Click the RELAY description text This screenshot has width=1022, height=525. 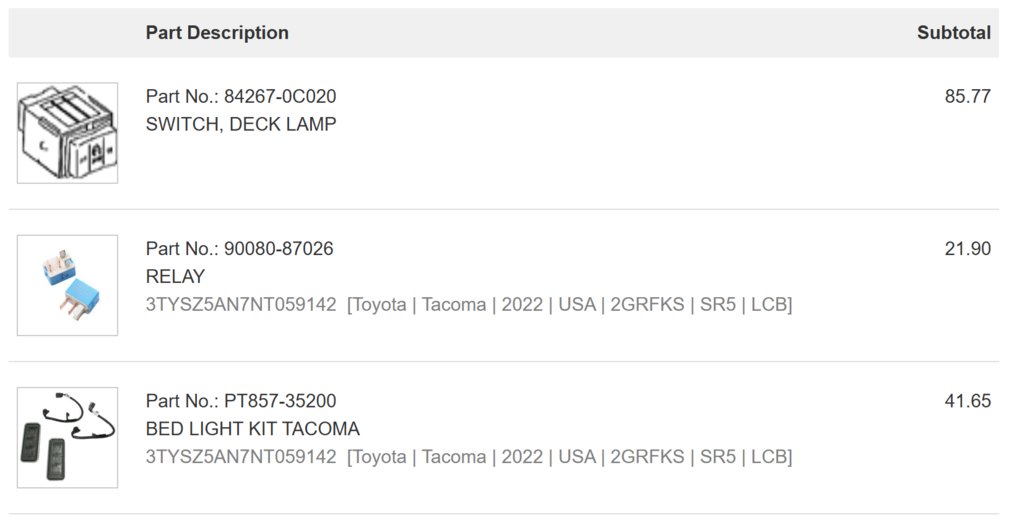click(175, 277)
